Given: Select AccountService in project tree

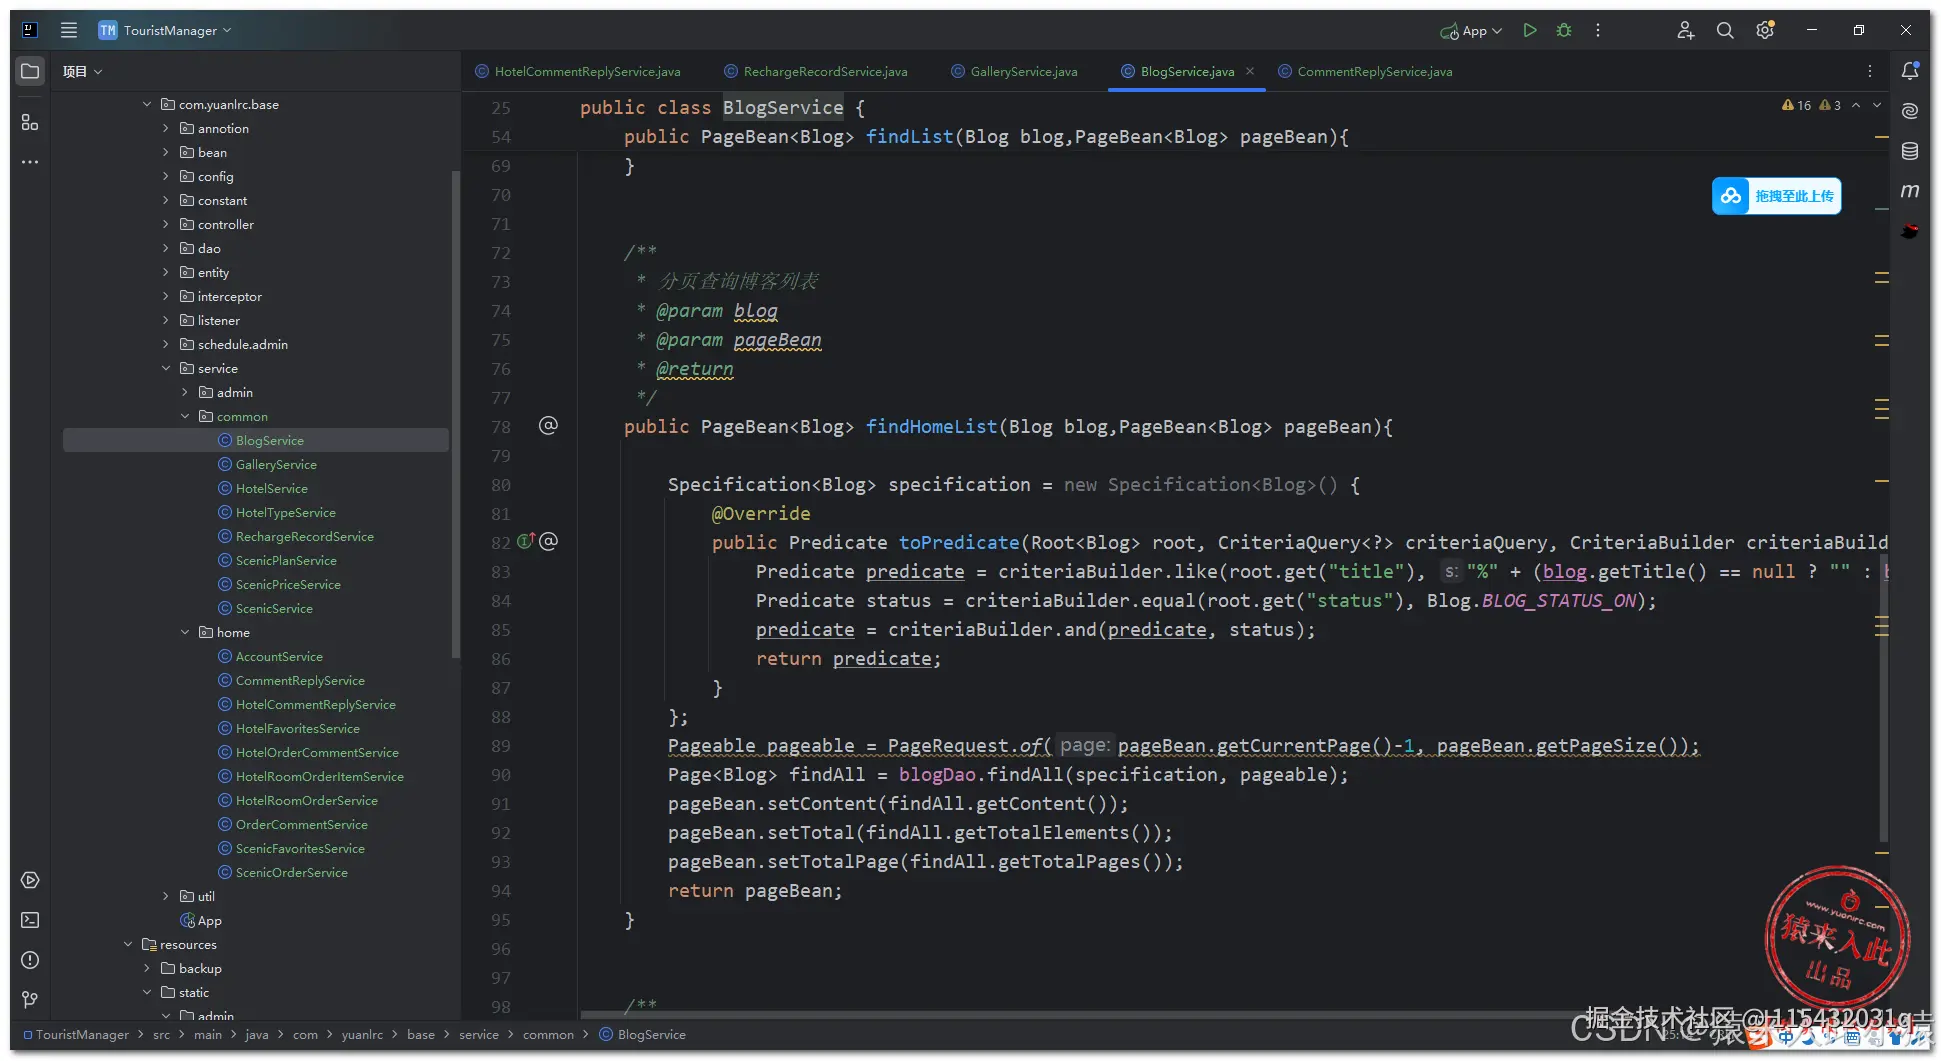Looking at the screenshot, I should click(279, 656).
